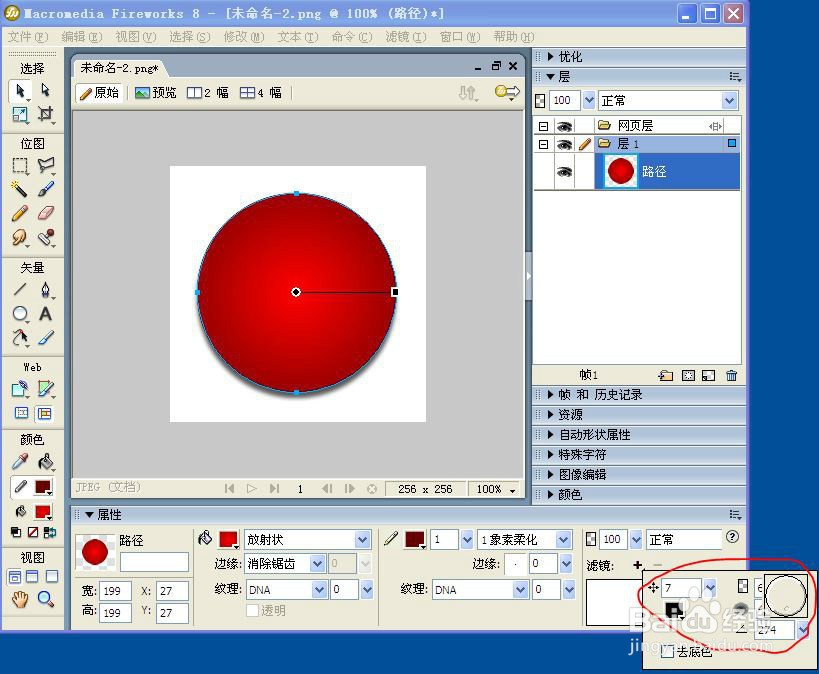Image resolution: width=819 pixels, height=674 pixels.
Task: Open layer blend mode 正常 dropdown
Action: (730, 100)
